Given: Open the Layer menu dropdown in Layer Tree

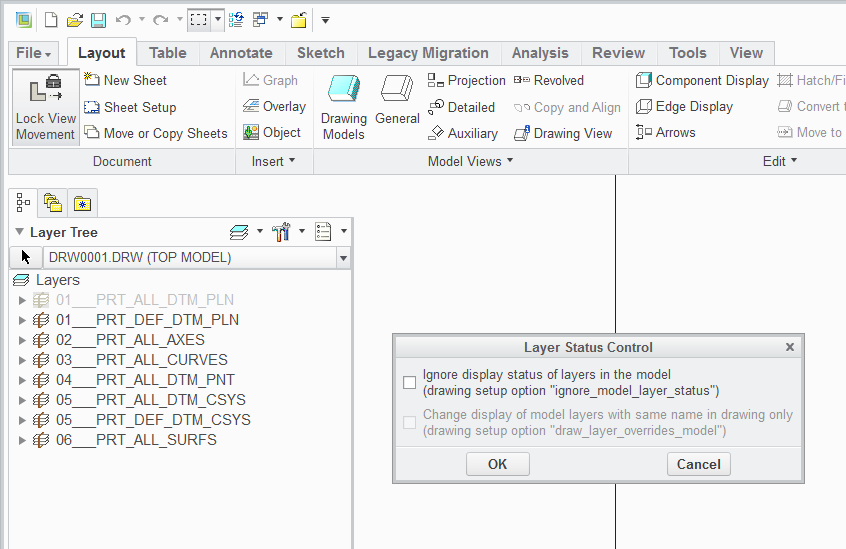Looking at the screenshot, I should pyautogui.click(x=245, y=232).
